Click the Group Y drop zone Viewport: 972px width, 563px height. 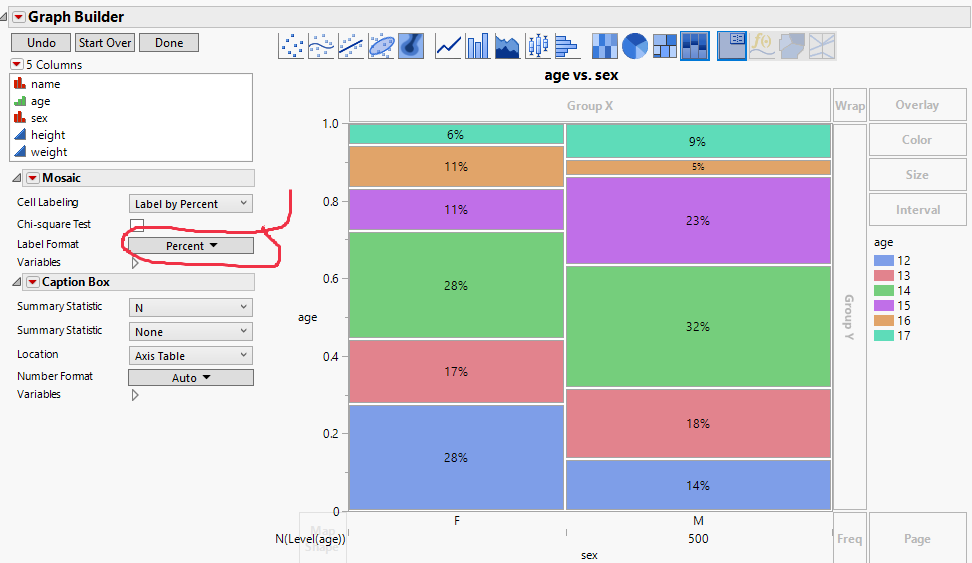849,317
